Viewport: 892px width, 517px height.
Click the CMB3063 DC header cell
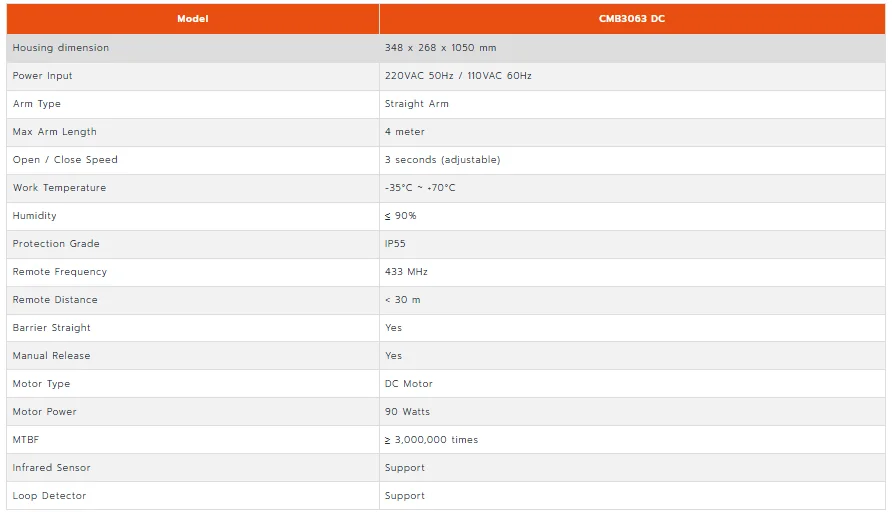[632, 19]
